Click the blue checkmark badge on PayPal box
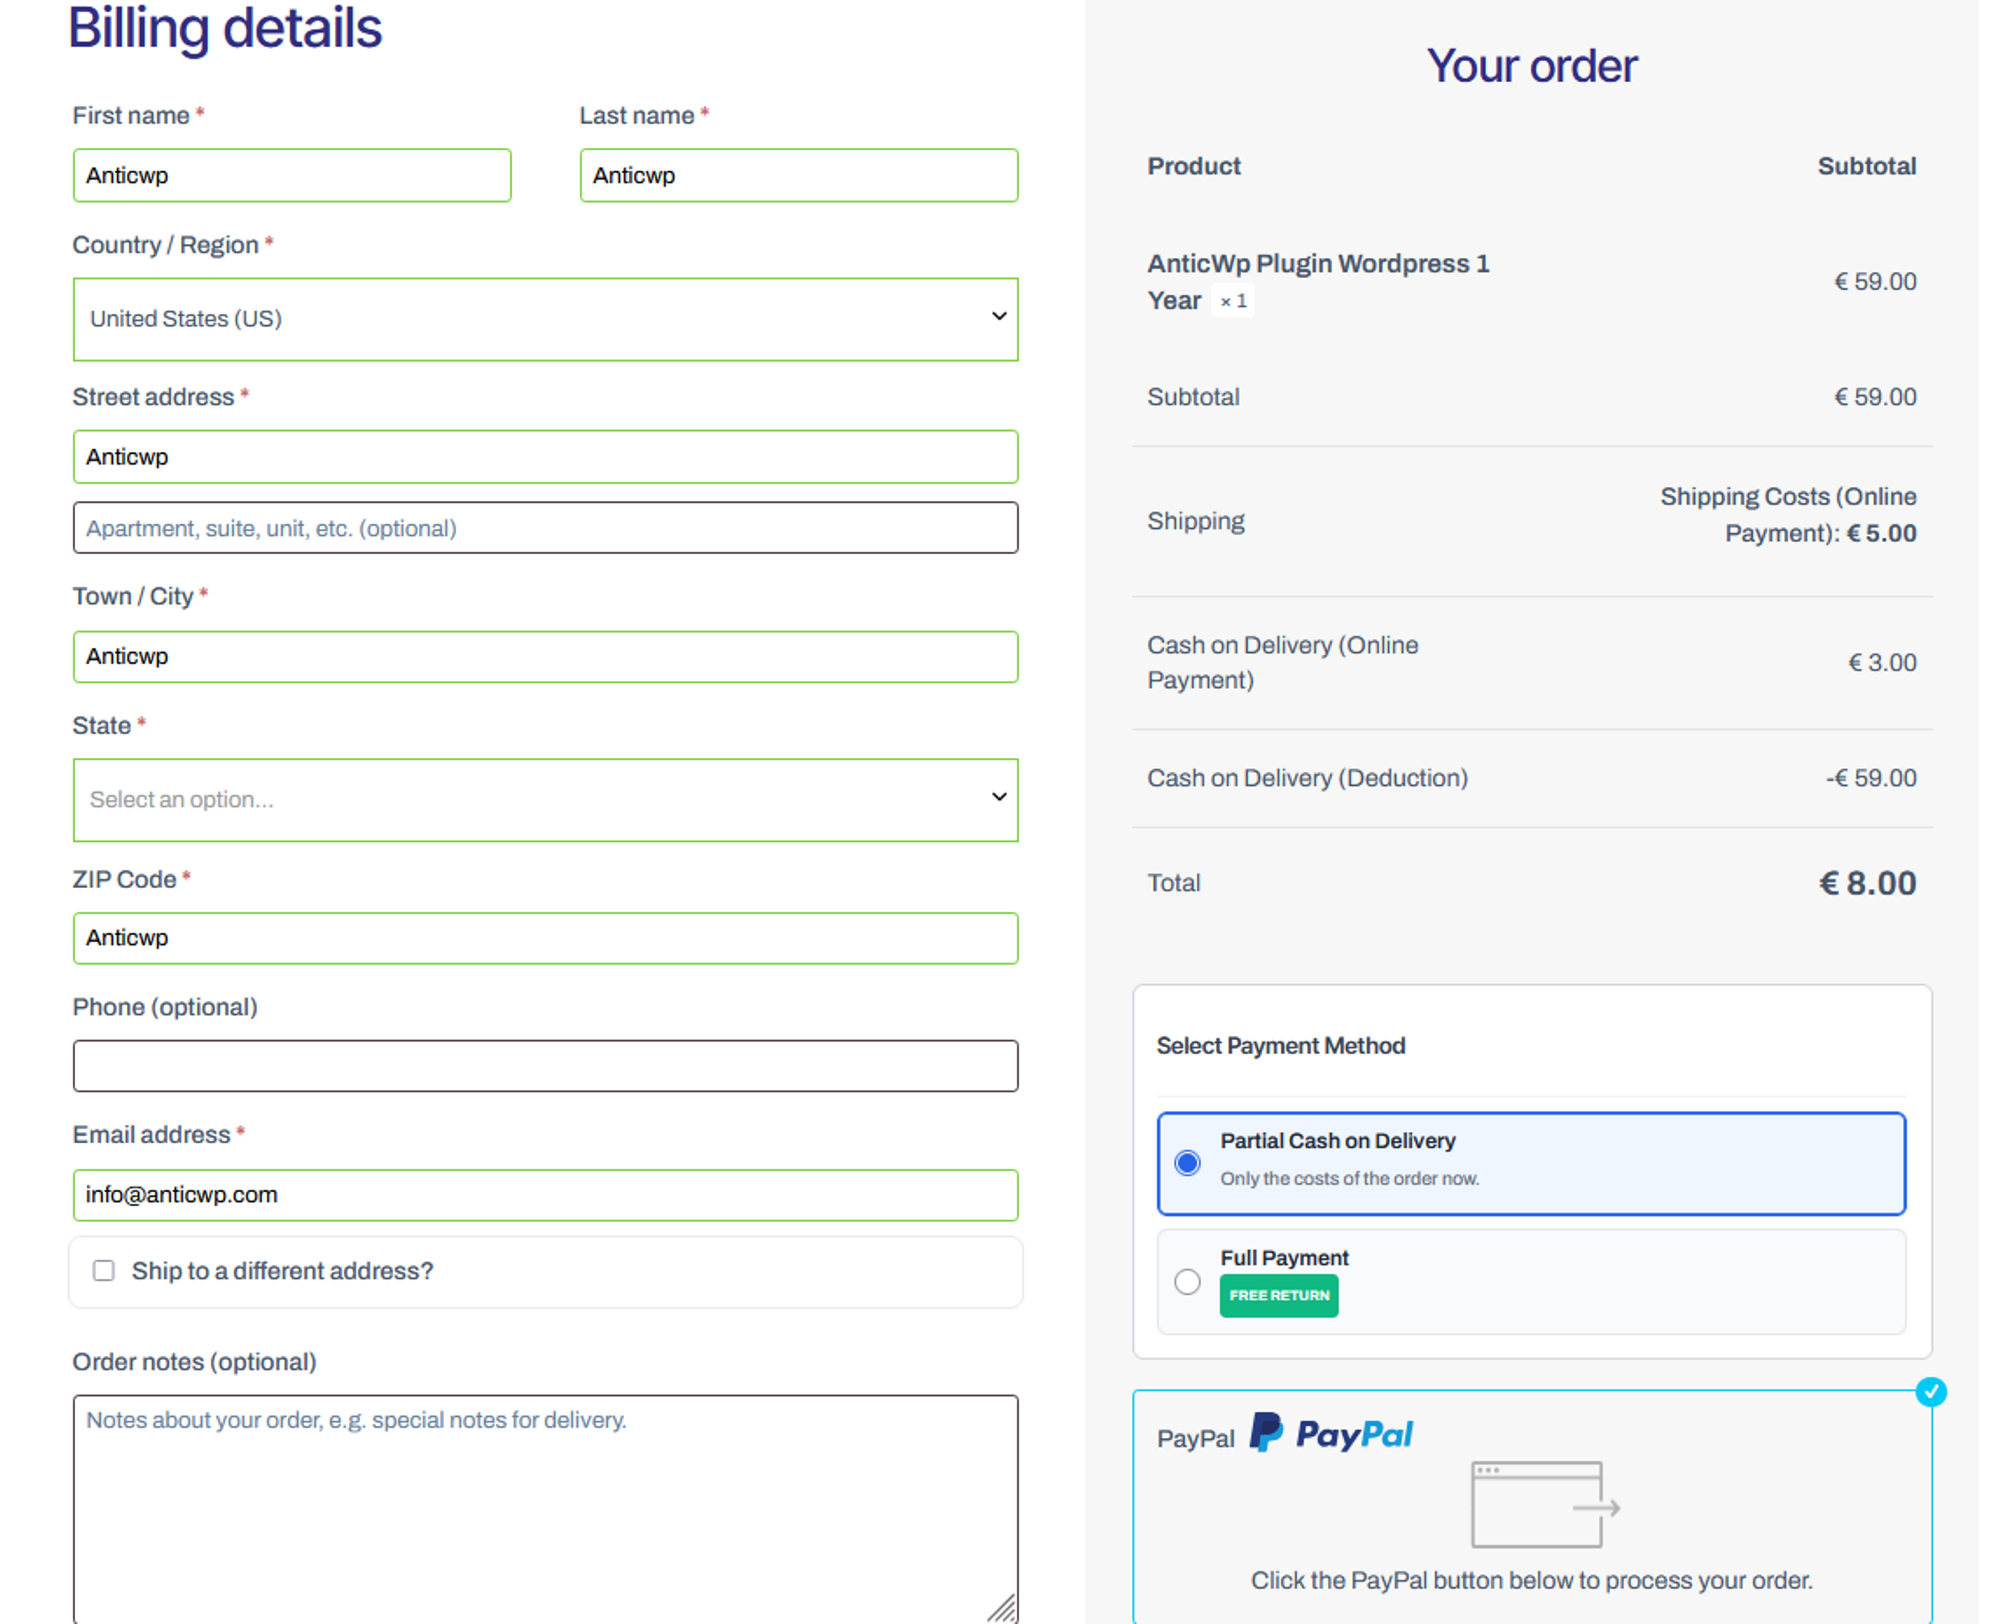The height and width of the screenshot is (1624, 2000). pos(1930,1392)
